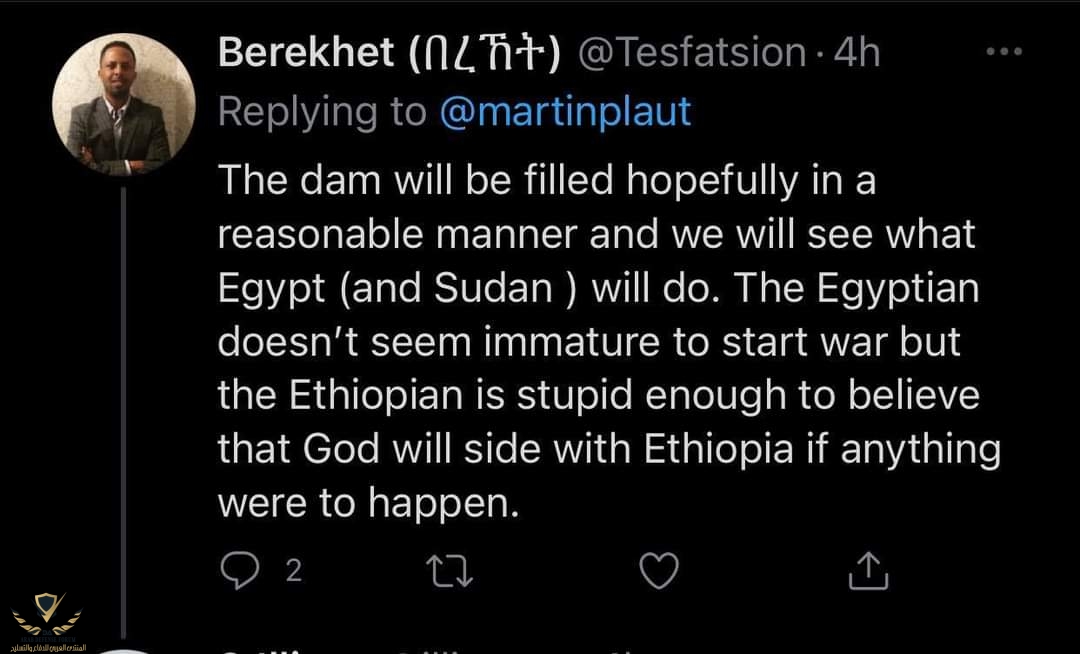Like the tweet with the heart icon

(x=658, y=571)
